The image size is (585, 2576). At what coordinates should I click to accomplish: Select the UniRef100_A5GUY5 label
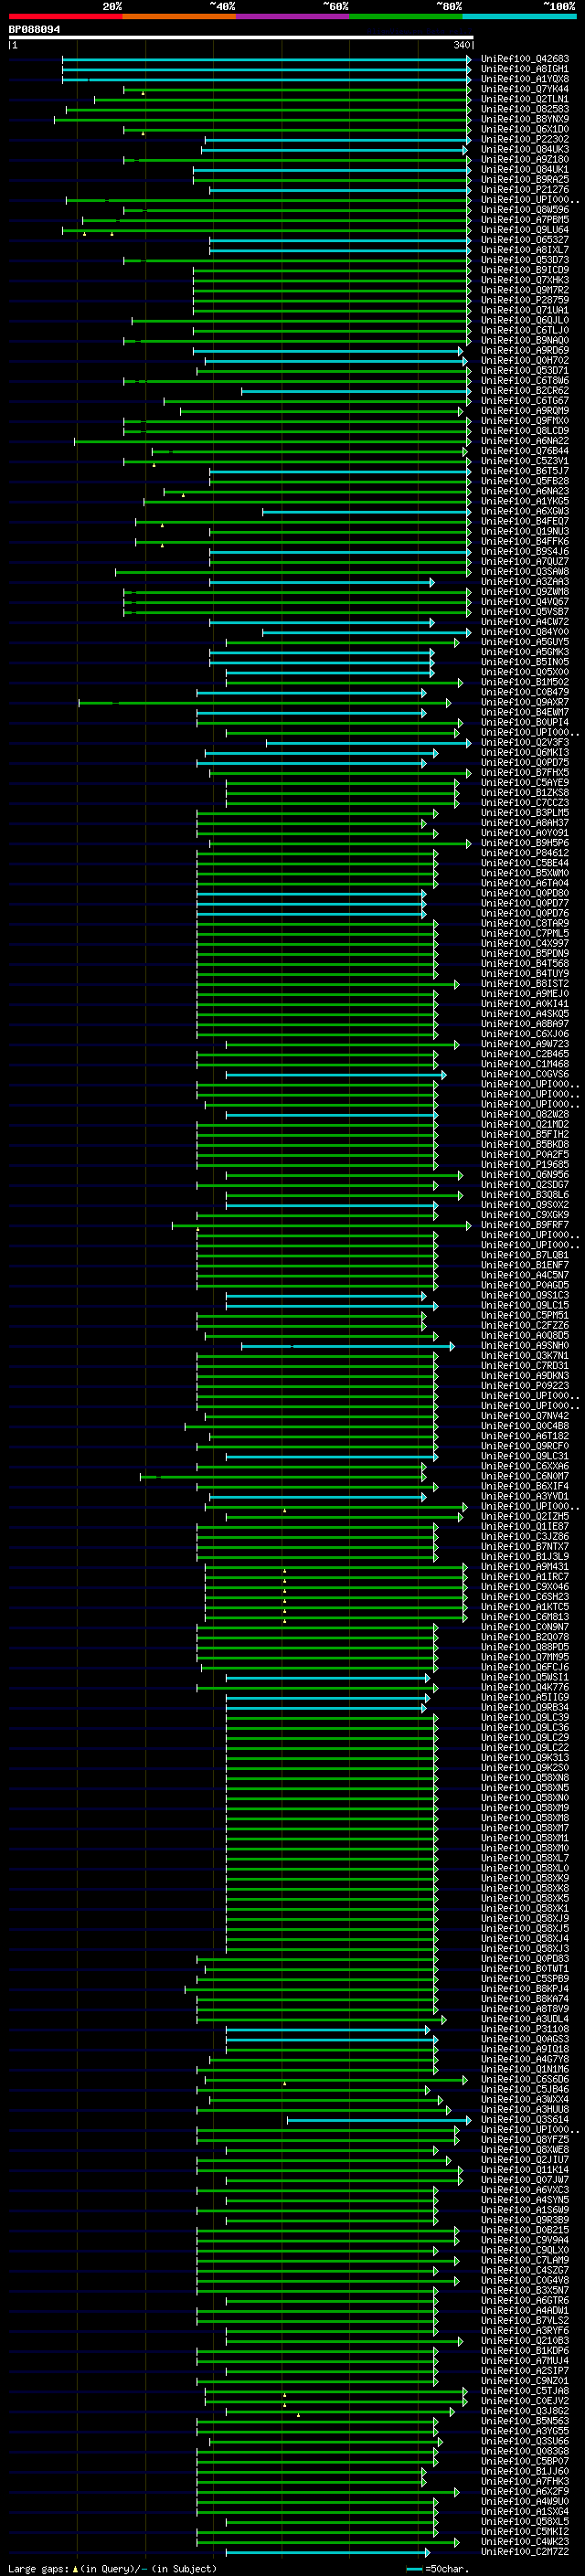524,642
